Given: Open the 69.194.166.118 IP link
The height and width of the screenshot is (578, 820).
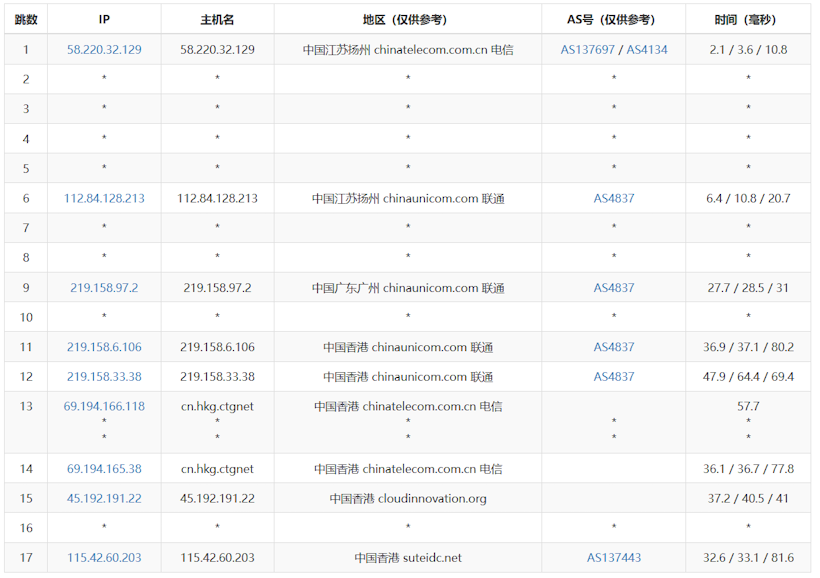Looking at the screenshot, I should tap(104, 406).
